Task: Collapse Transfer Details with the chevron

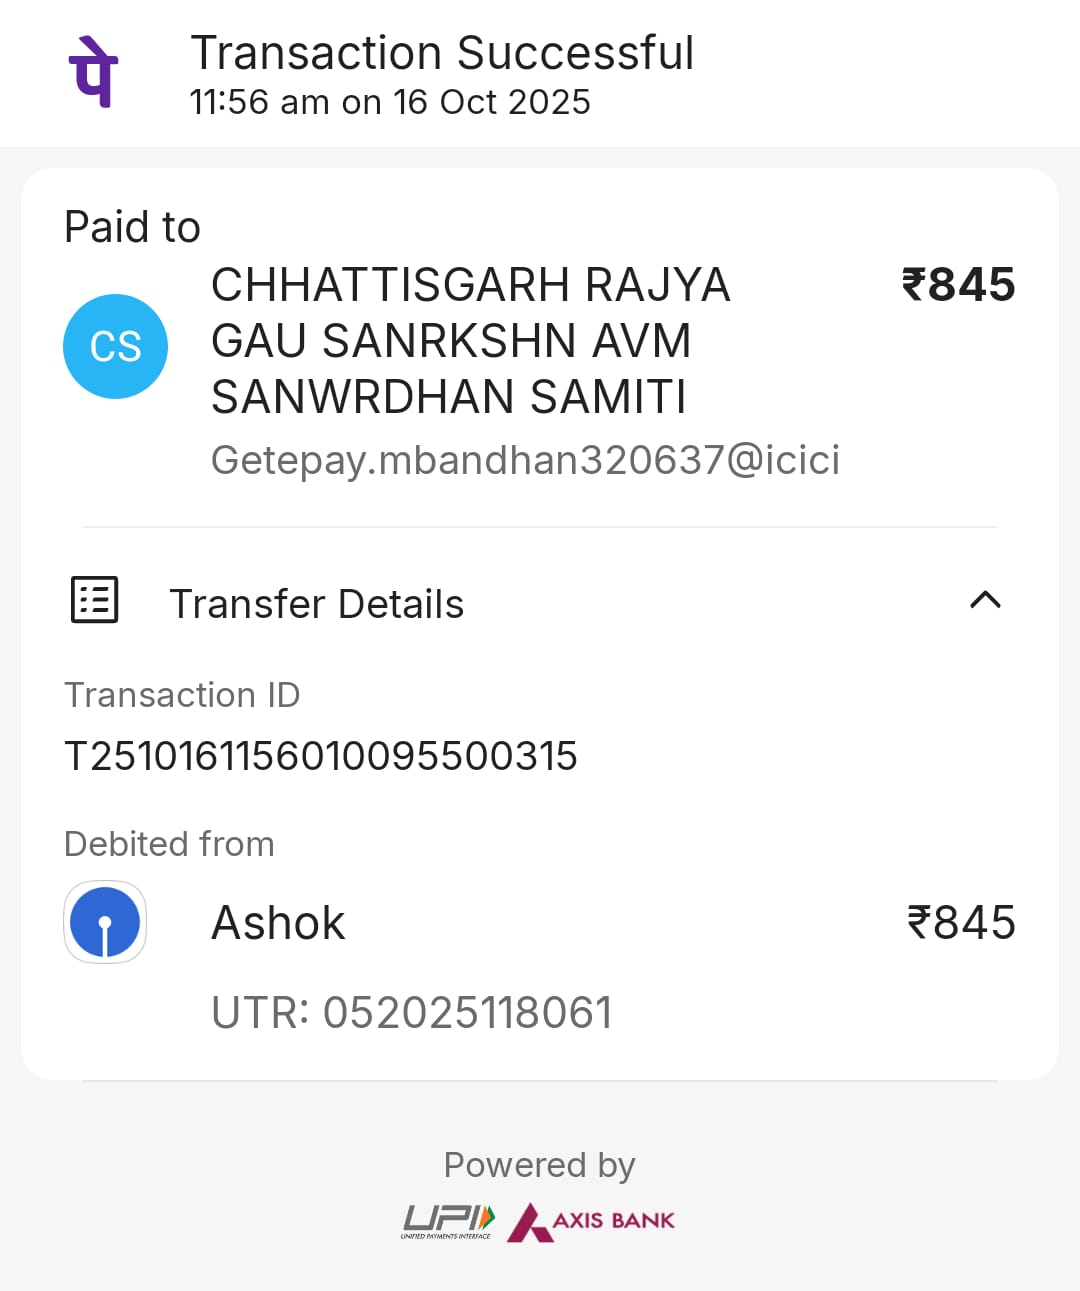Action: point(985,600)
